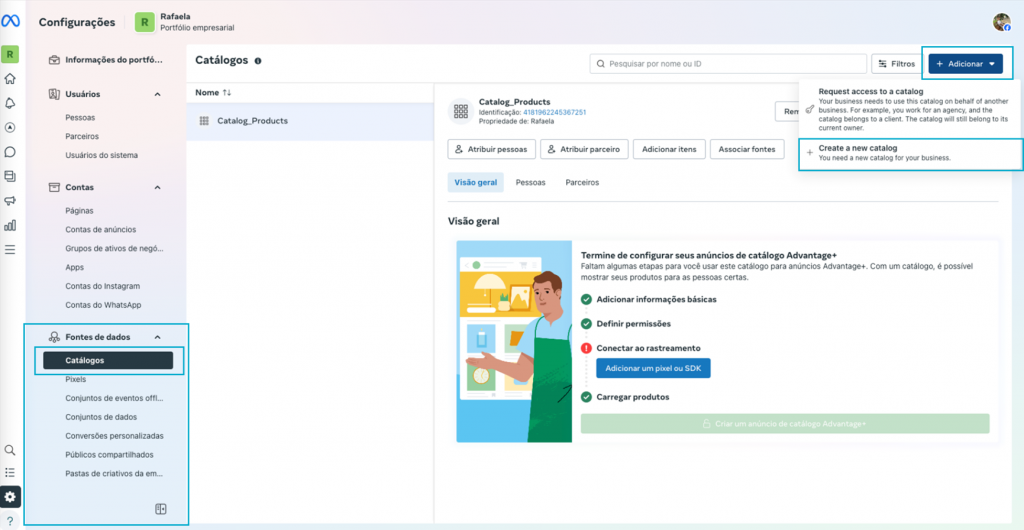Open Conjuntos de eventos offline item
The width and height of the screenshot is (1024, 530).
point(114,398)
